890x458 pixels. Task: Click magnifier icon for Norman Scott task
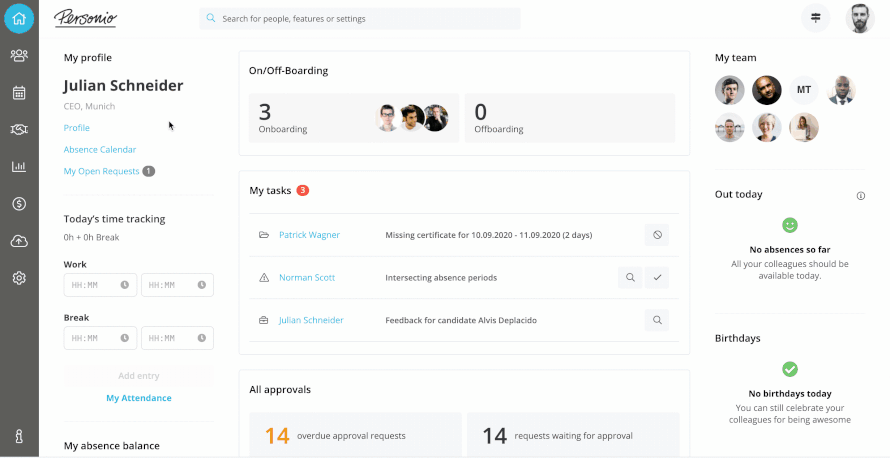pyautogui.click(x=630, y=277)
